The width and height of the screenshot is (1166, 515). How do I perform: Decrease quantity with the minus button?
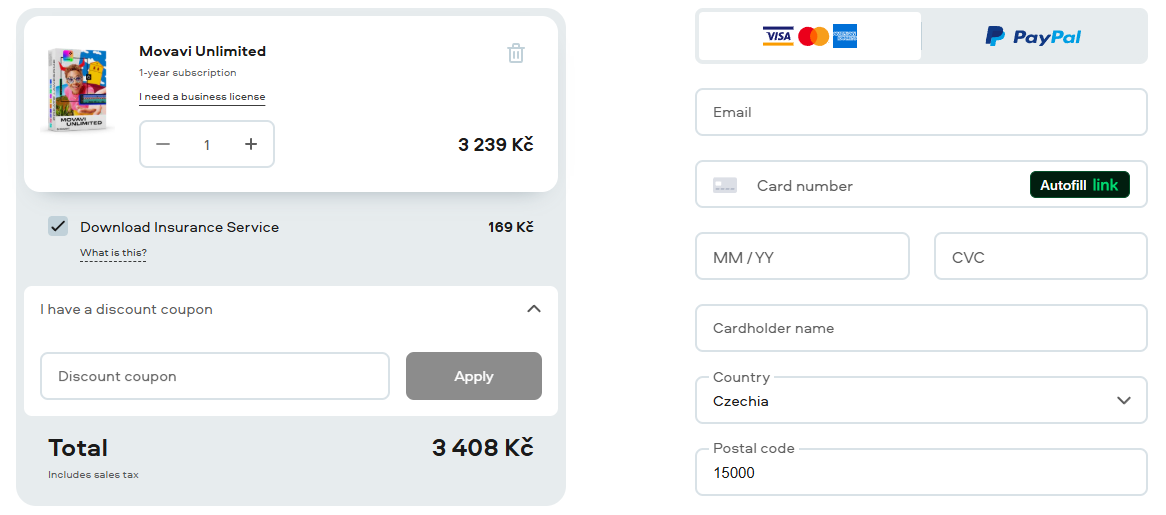(x=163, y=144)
